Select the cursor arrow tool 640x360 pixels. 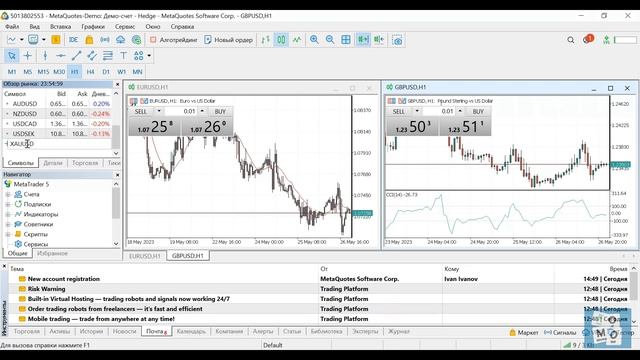click(x=11, y=56)
